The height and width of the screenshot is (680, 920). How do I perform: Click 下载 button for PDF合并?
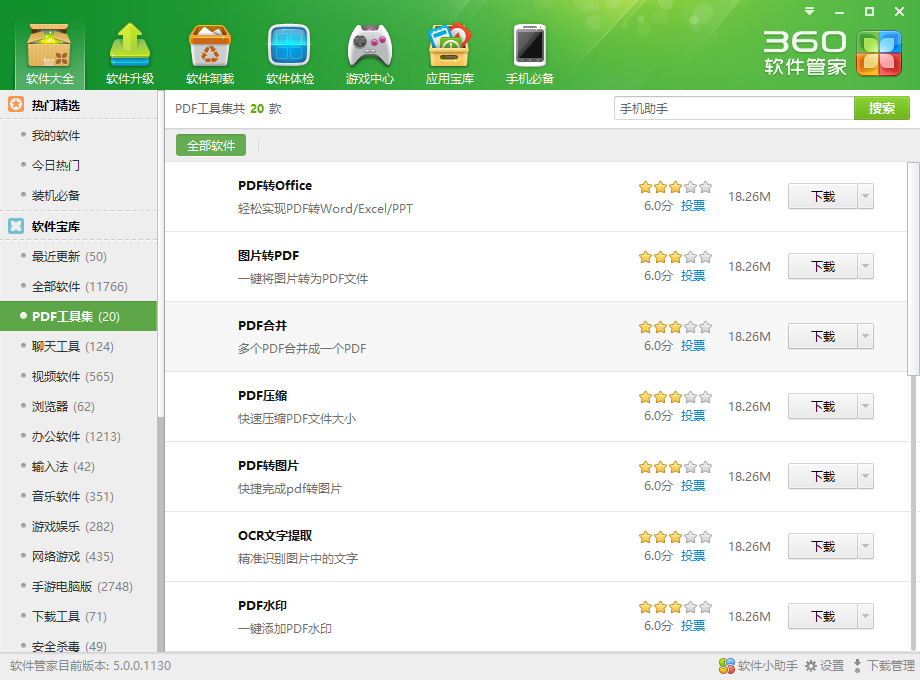pos(822,337)
